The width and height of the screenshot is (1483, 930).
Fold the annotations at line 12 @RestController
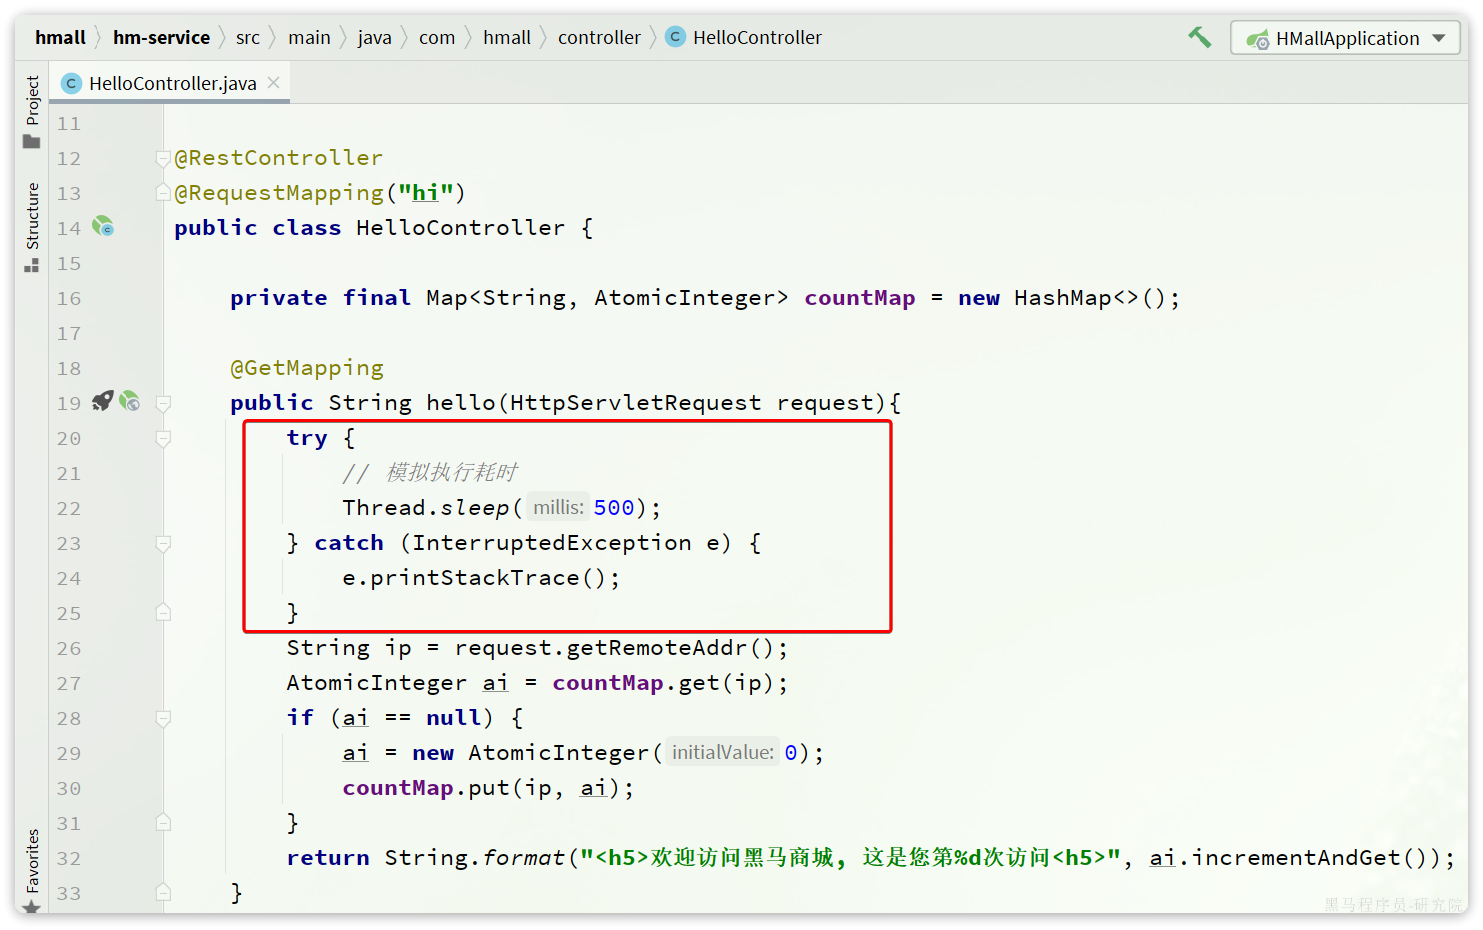point(163,158)
